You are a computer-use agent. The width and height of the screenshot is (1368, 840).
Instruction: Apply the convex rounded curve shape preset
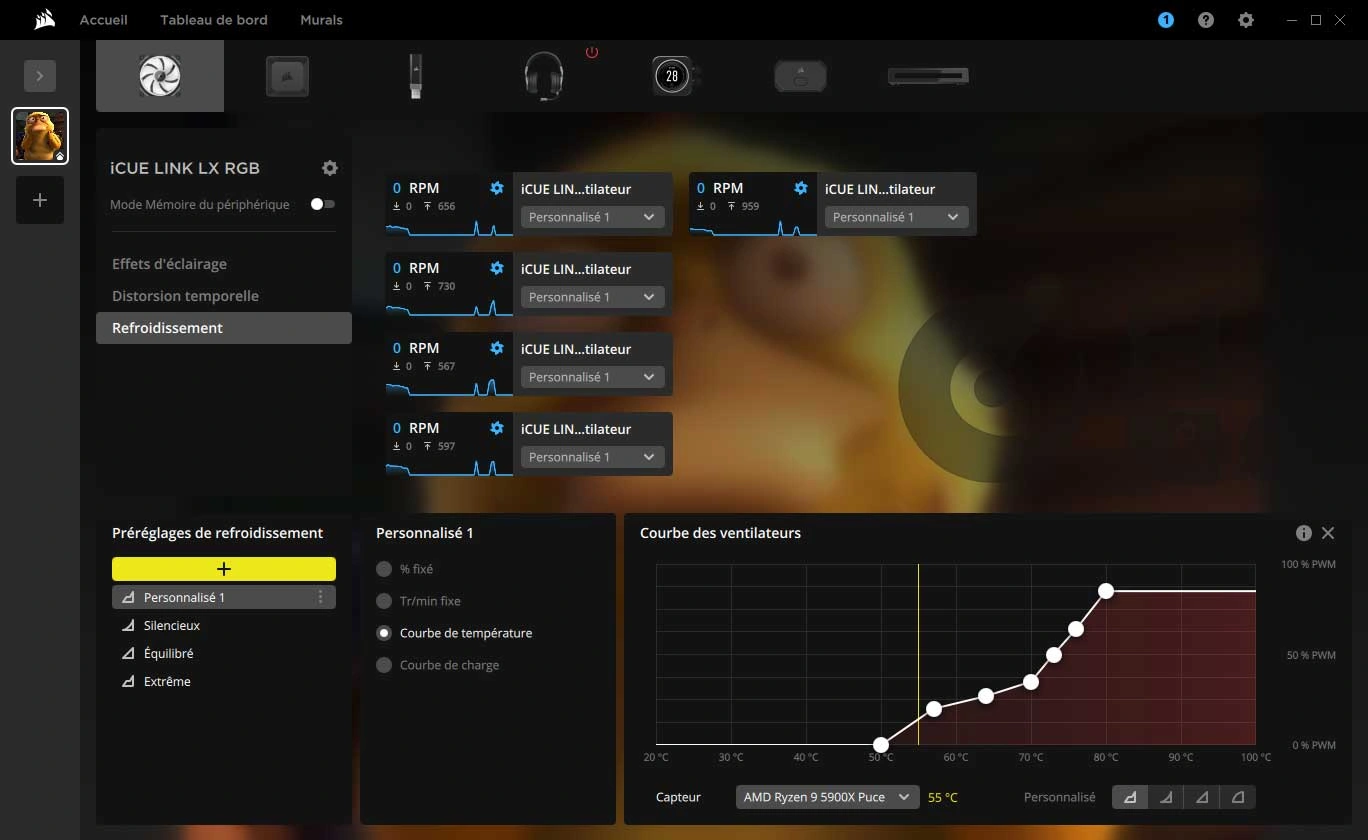(x=1238, y=797)
